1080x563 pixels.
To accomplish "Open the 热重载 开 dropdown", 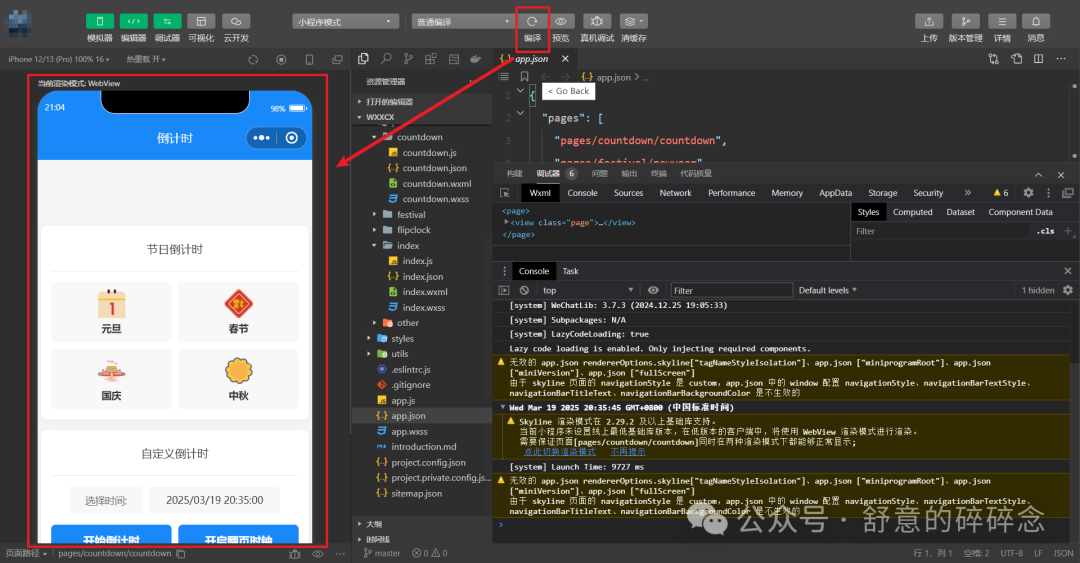I will (x=146, y=59).
